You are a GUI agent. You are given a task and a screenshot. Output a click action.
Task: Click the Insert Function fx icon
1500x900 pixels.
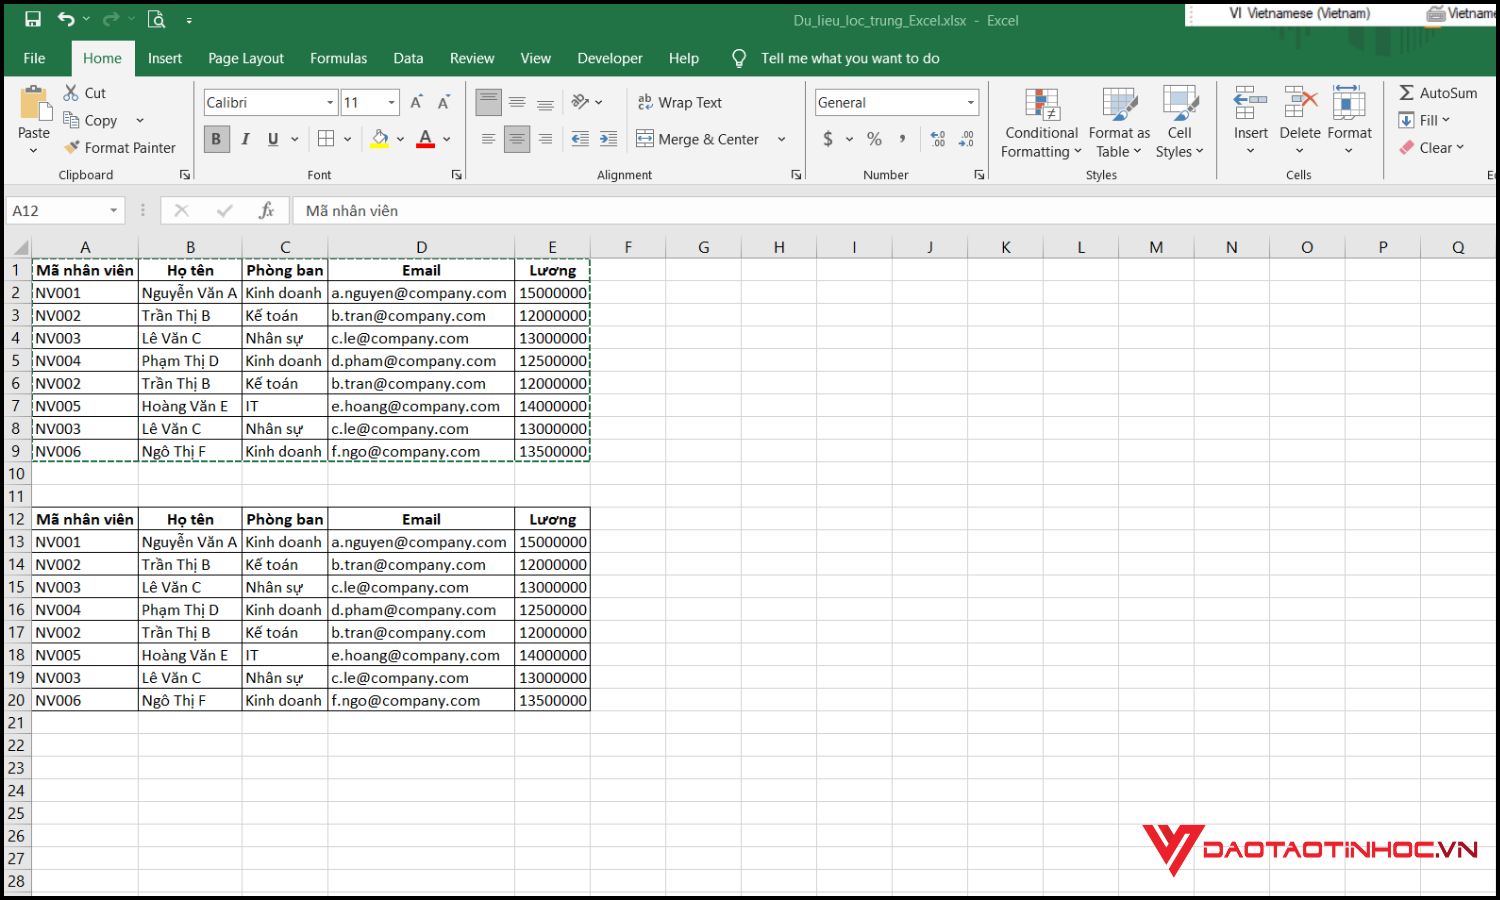coord(266,210)
